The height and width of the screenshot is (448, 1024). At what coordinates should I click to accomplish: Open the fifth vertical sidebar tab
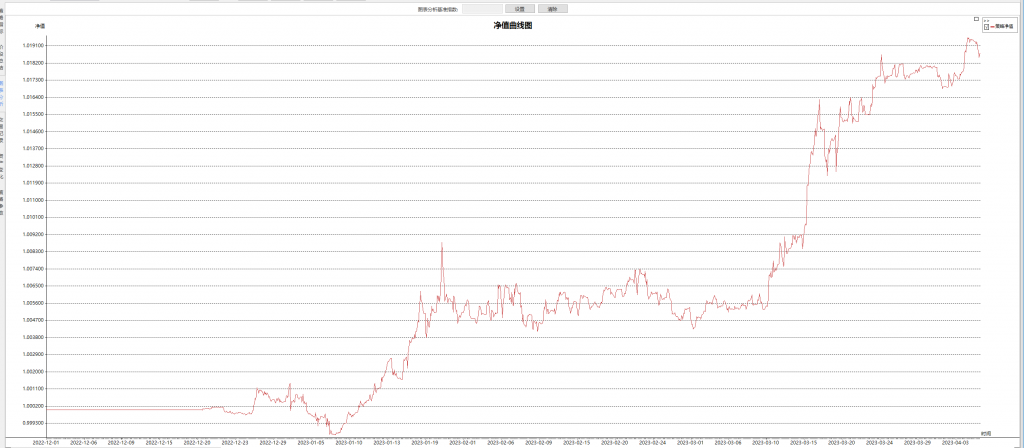click(x=2, y=164)
